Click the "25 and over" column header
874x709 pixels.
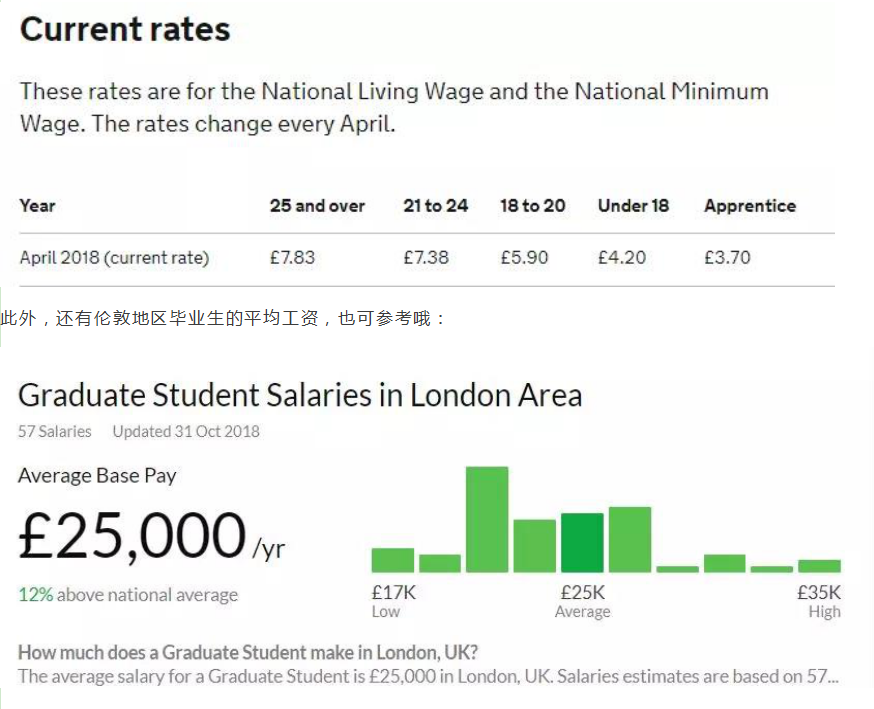[x=317, y=206]
